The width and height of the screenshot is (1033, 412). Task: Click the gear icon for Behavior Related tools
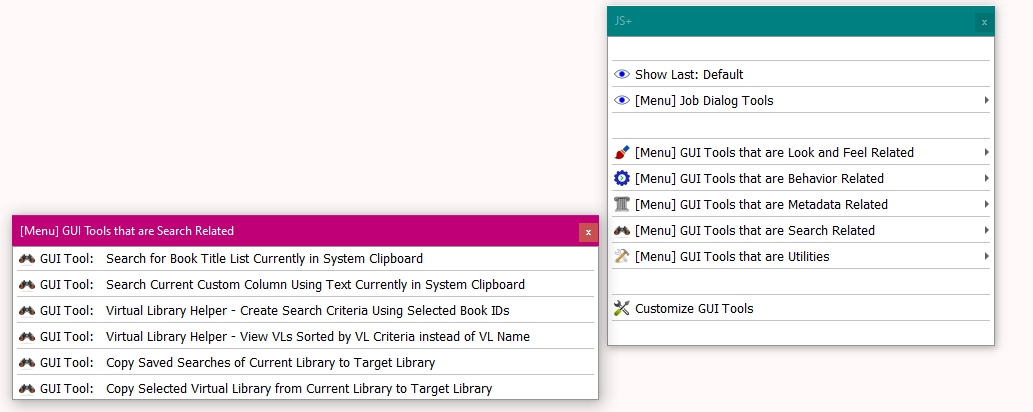click(x=622, y=179)
